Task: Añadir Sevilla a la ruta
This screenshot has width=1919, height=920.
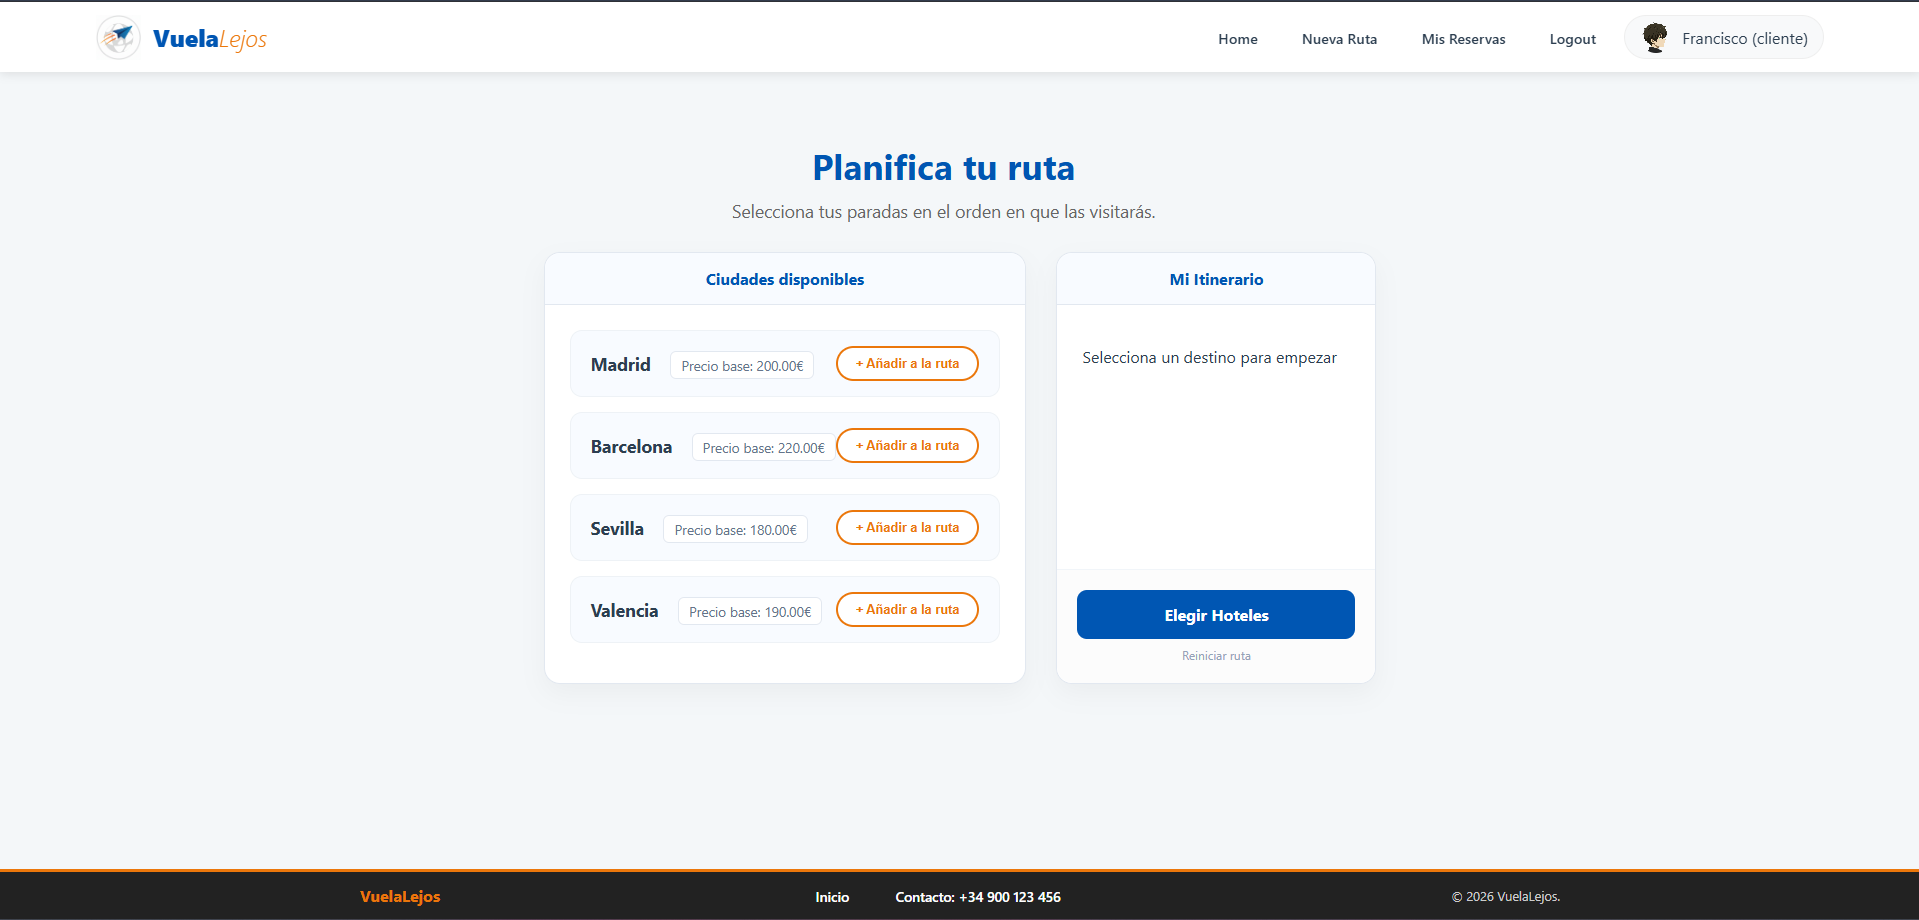Action: [x=906, y=527]
